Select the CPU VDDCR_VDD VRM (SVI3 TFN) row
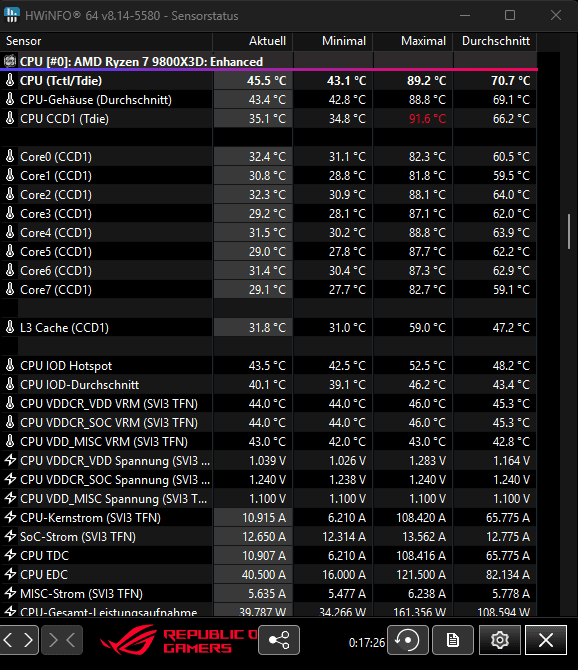This screenshot has width=578, height=670. click(268, 403)
